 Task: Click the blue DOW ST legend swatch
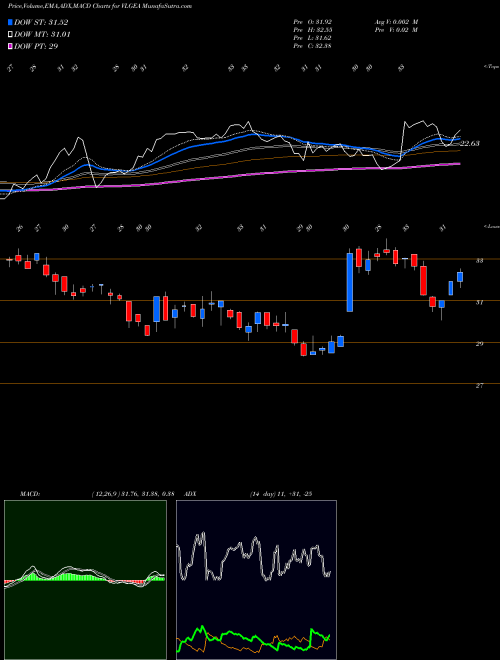[x=10, y=22]
